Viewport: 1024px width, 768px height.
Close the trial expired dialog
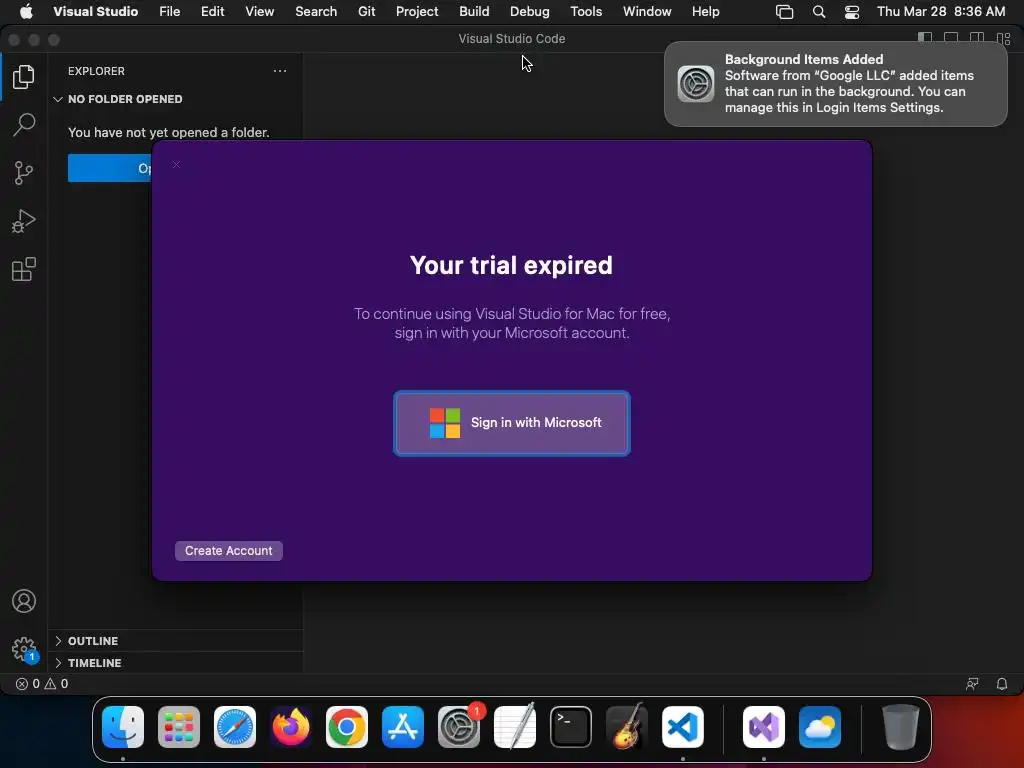click(x=176, y=165)
